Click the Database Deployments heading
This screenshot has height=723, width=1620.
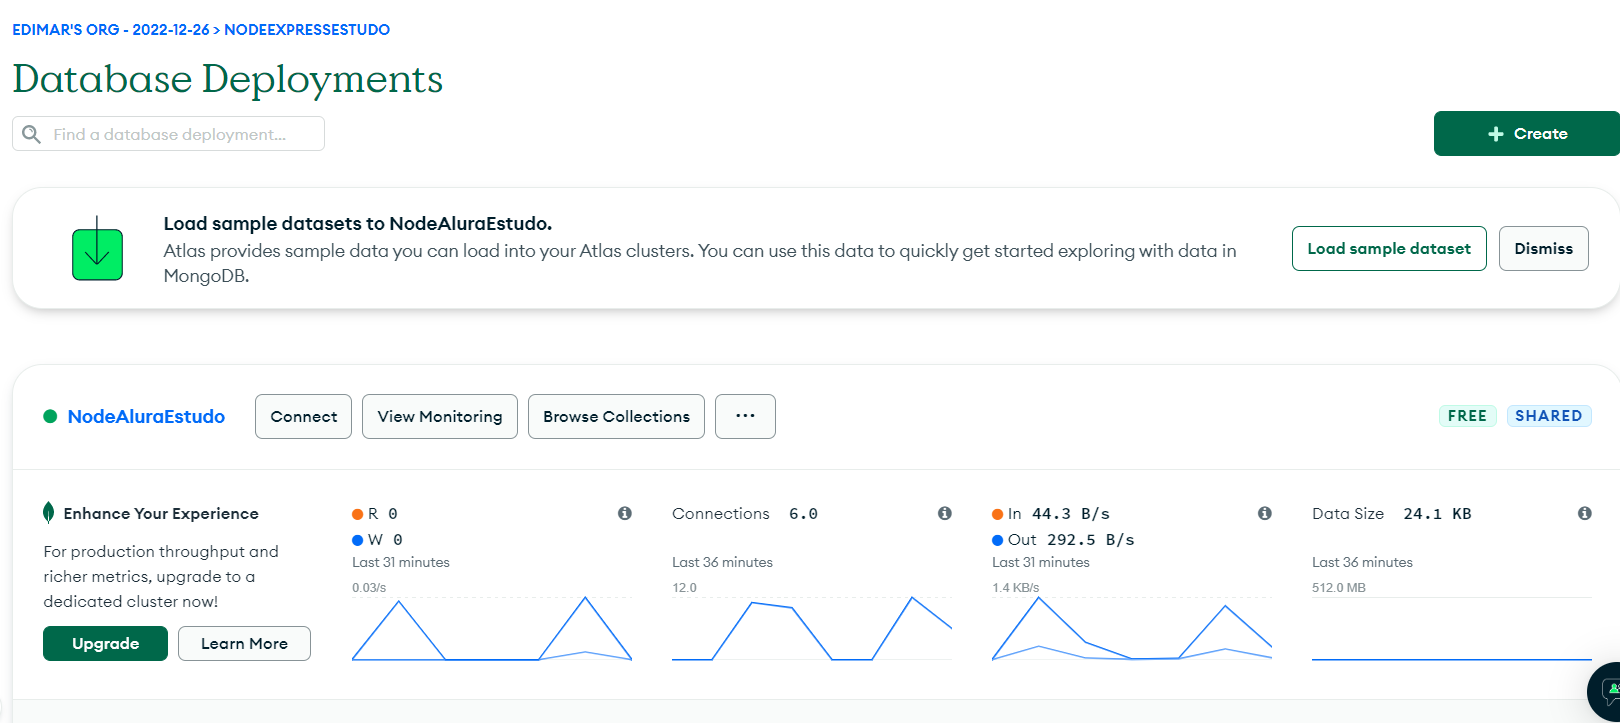pos(228,79)
